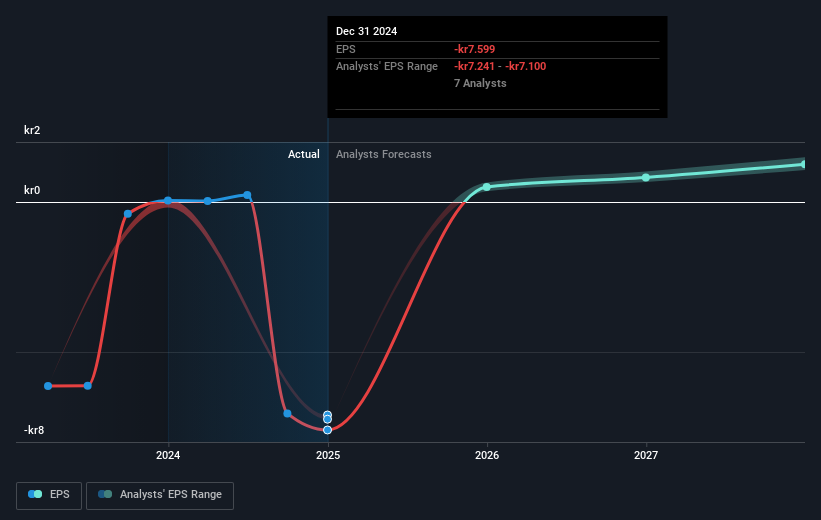Image resolution: width=821 pixels, height=520 pixels.
Task: Select the 2026 forecast data point
Action: point(486,187)
